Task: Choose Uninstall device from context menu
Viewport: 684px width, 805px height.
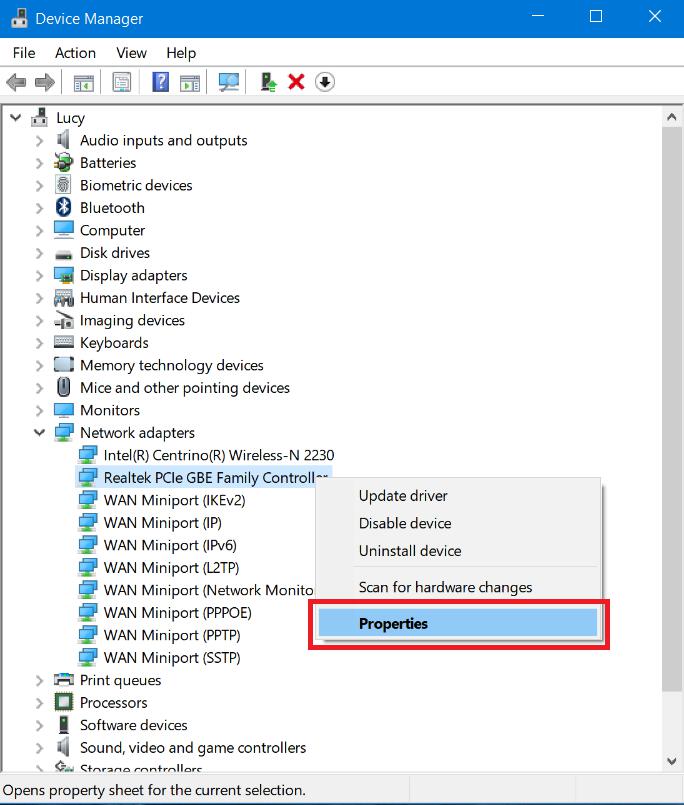Action: 459,551
